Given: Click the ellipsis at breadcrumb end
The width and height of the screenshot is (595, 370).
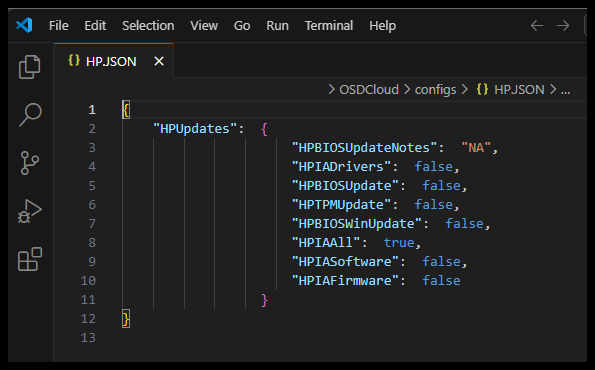Looking at the screenshot, I should (x=565, y=90).
